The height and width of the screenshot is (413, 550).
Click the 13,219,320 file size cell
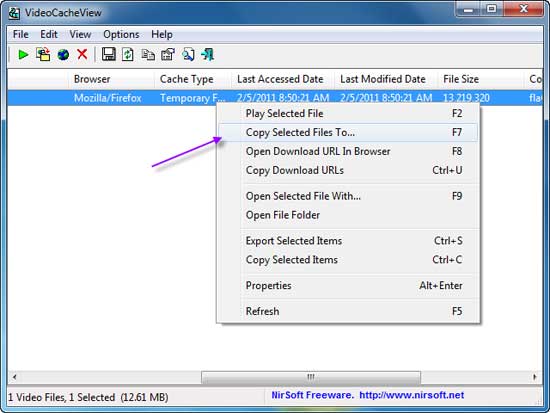click(466, 98)
